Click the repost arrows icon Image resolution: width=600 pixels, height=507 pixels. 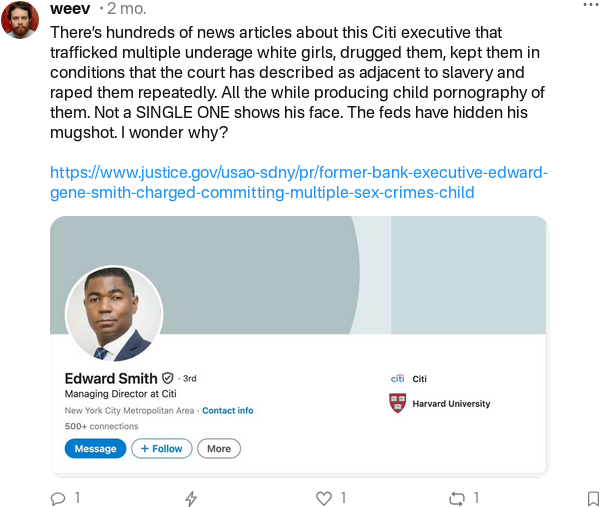coord(458,497)
